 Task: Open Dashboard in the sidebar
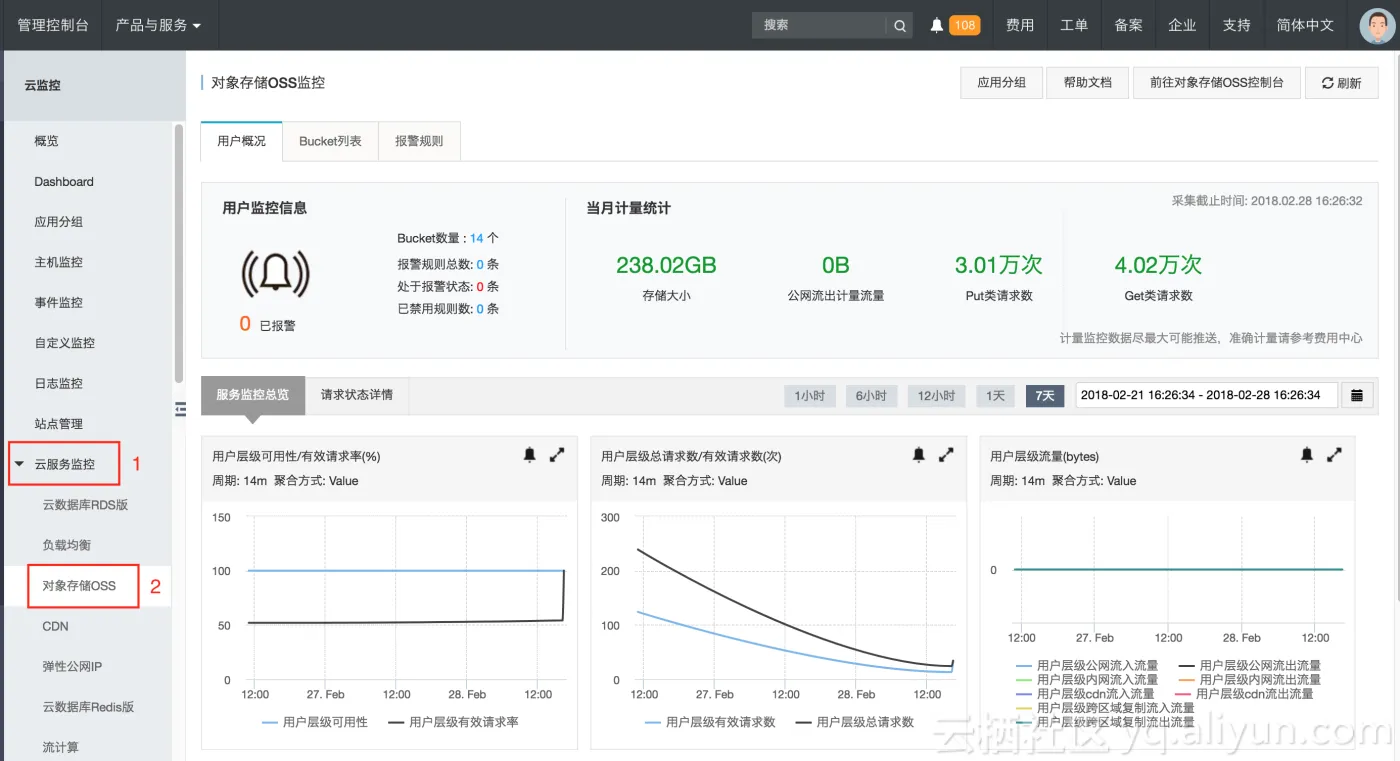point(64,182)
